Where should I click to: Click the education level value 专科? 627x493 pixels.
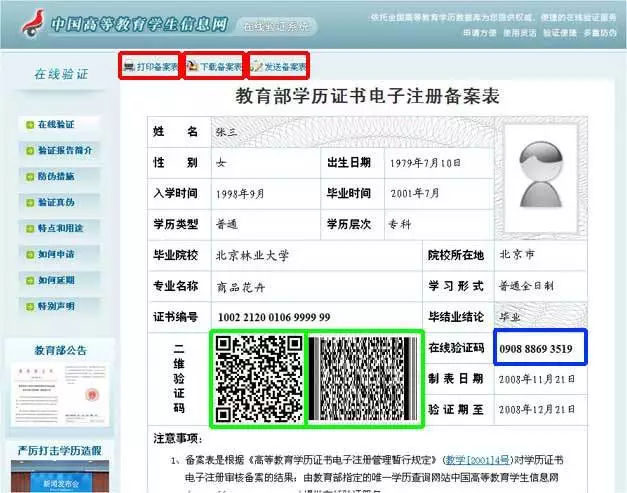tap(400, 224)
